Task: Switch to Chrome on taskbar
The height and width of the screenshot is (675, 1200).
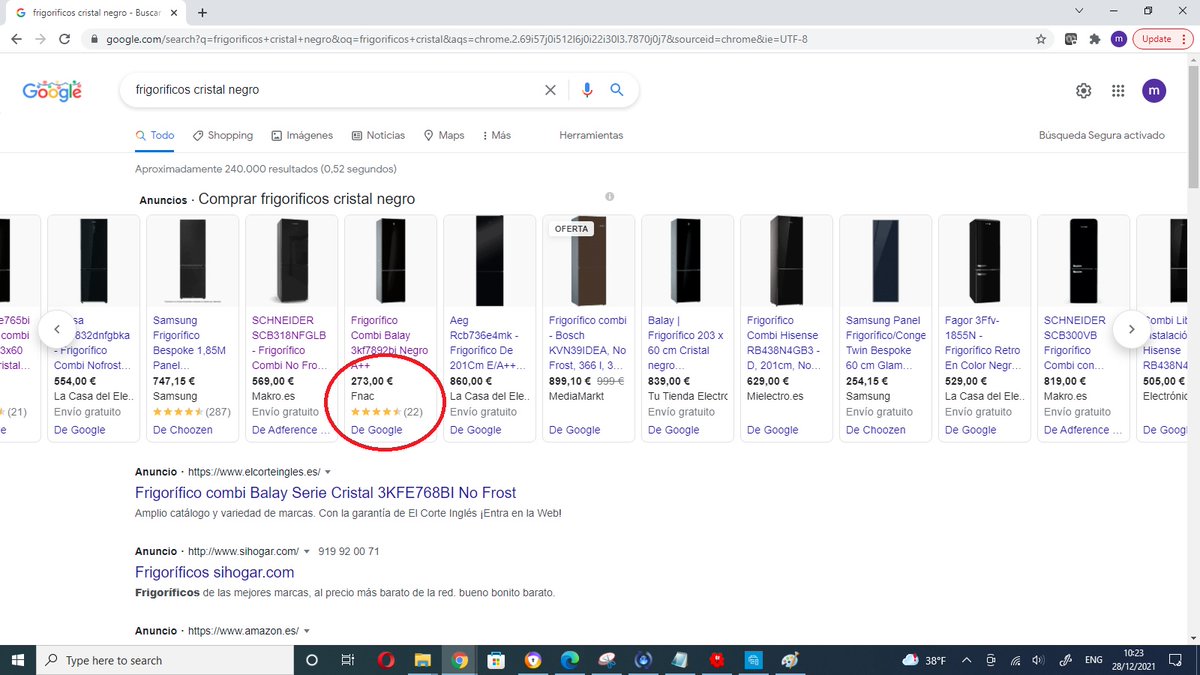Action: 459,660
